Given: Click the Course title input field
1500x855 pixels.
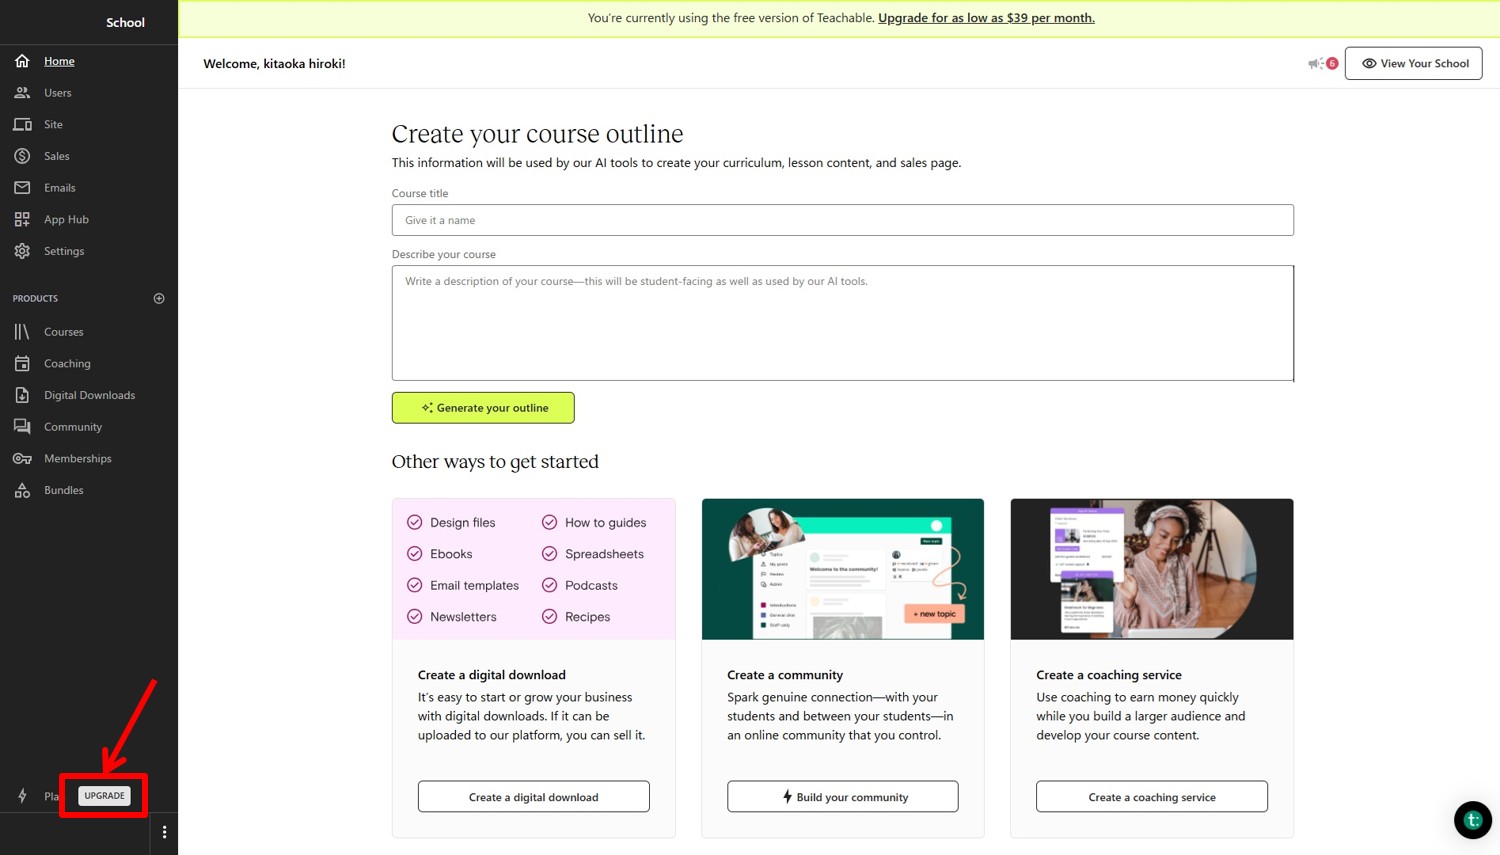Looking at the screenshot, I should pos(842,220).
